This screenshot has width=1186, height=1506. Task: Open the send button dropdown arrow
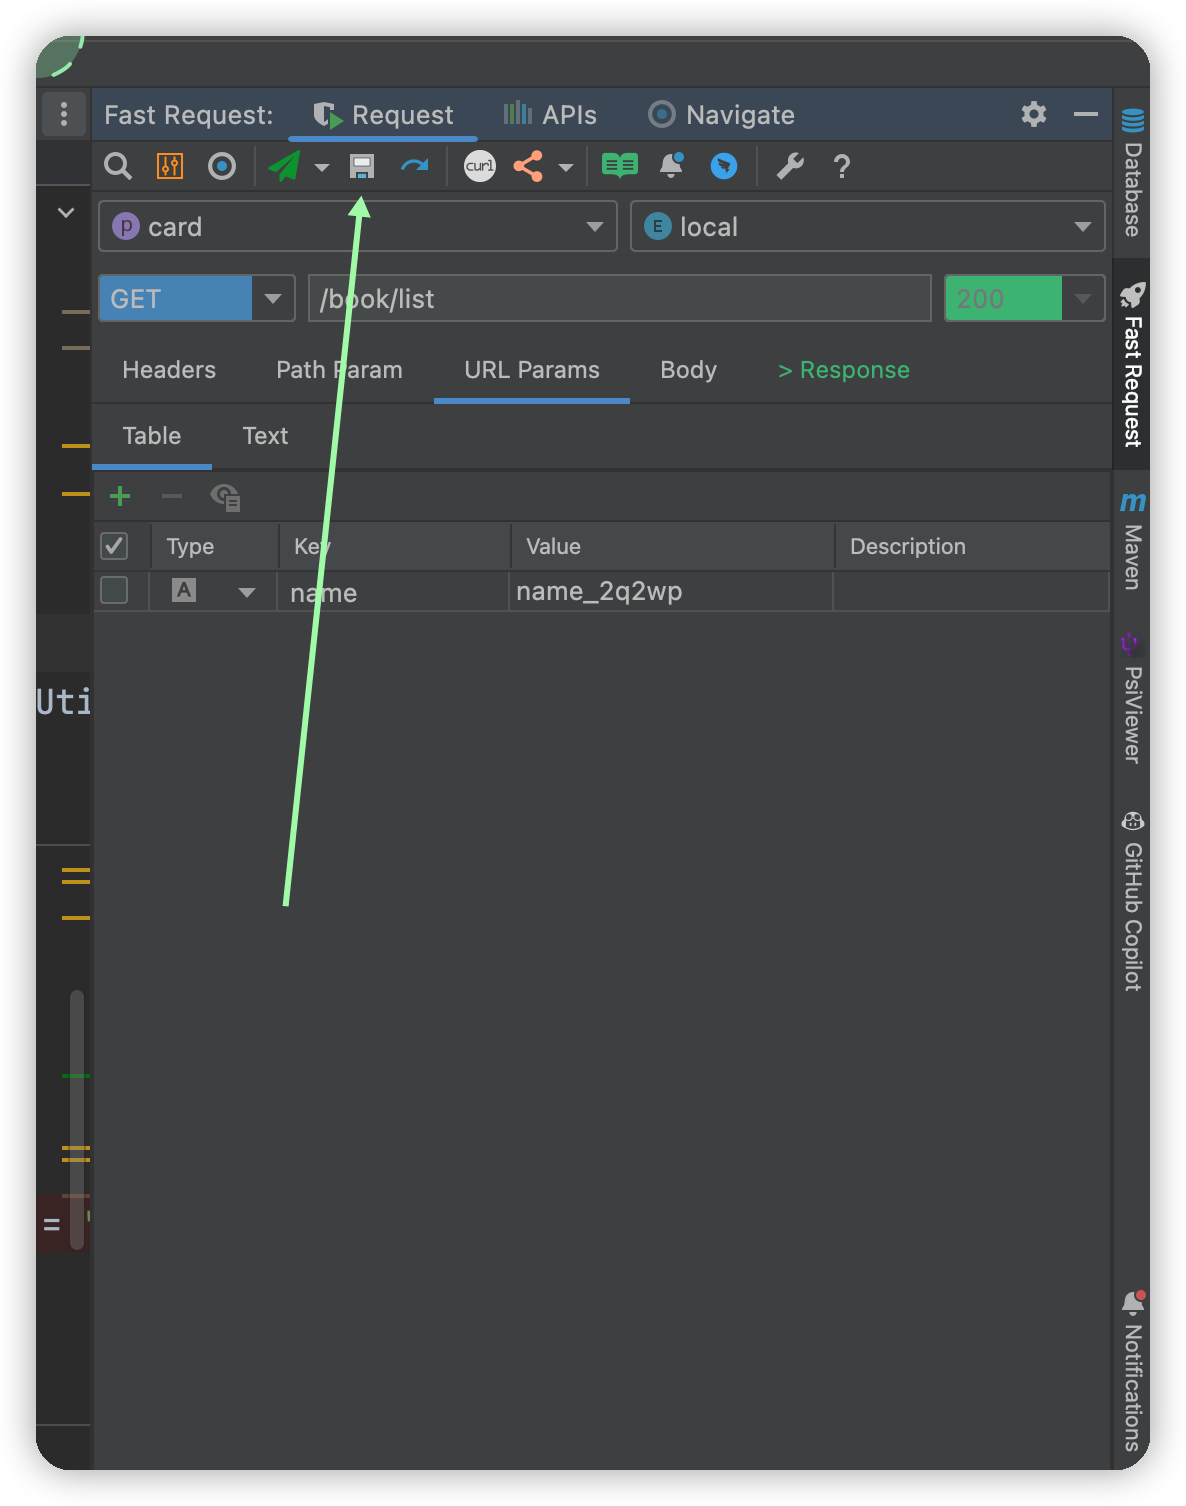[x=322, y=167]
